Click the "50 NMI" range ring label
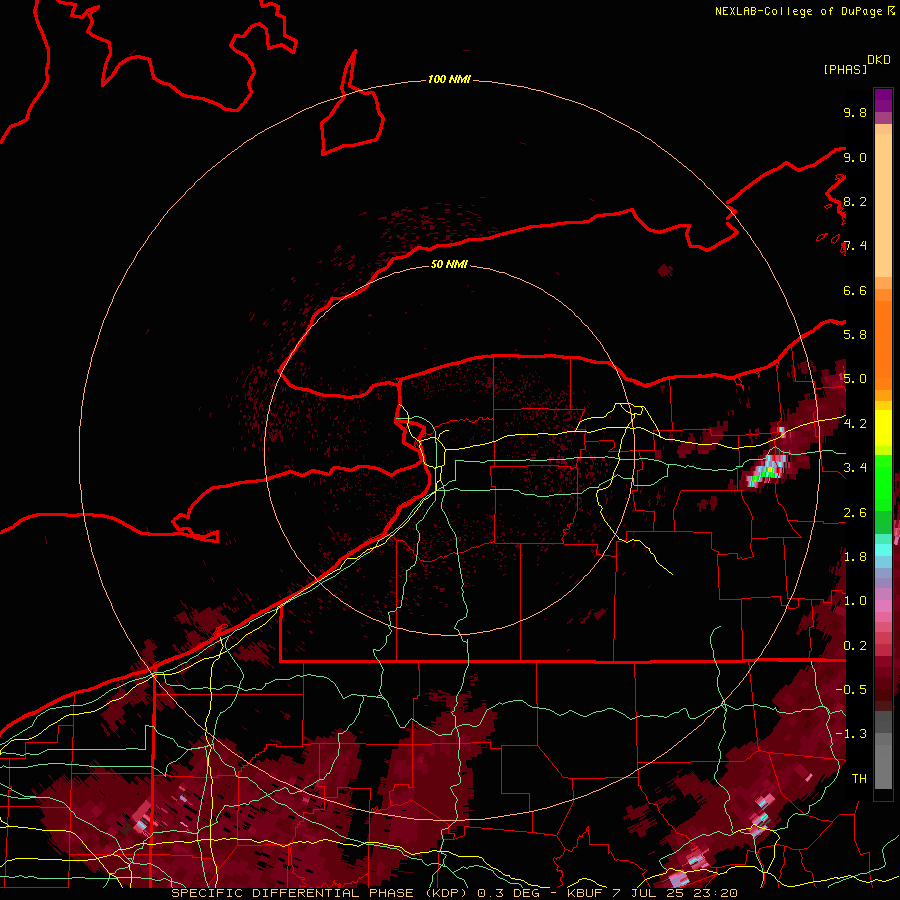Screen dimensions: 900x900 (449, 265)
